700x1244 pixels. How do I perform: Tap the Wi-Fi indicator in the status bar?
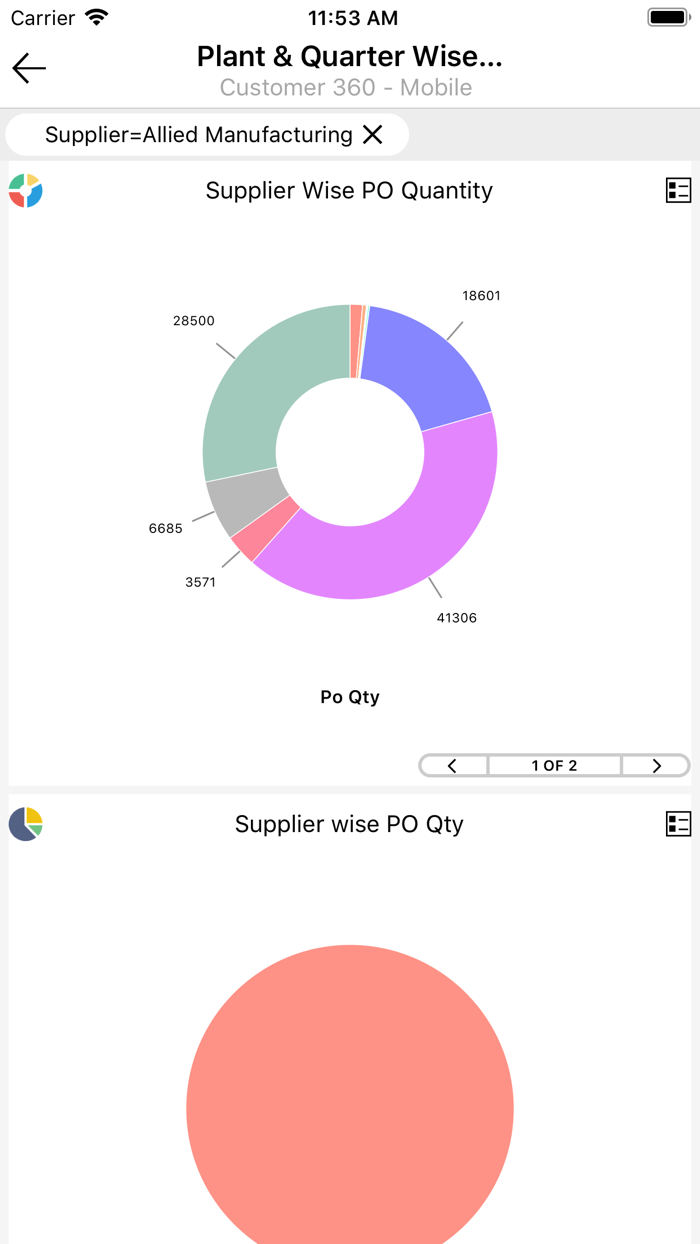coord(95,16)
